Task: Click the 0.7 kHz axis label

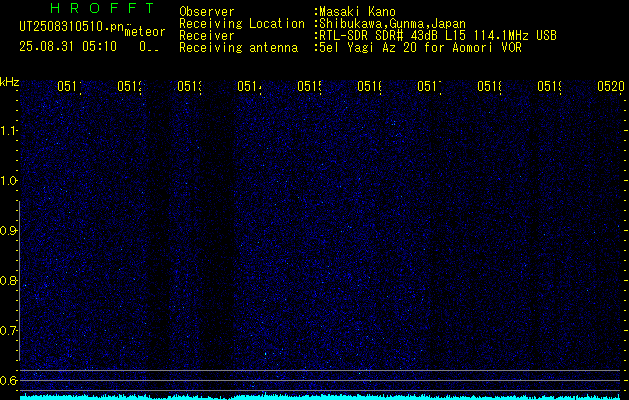Action: point(8,330)
